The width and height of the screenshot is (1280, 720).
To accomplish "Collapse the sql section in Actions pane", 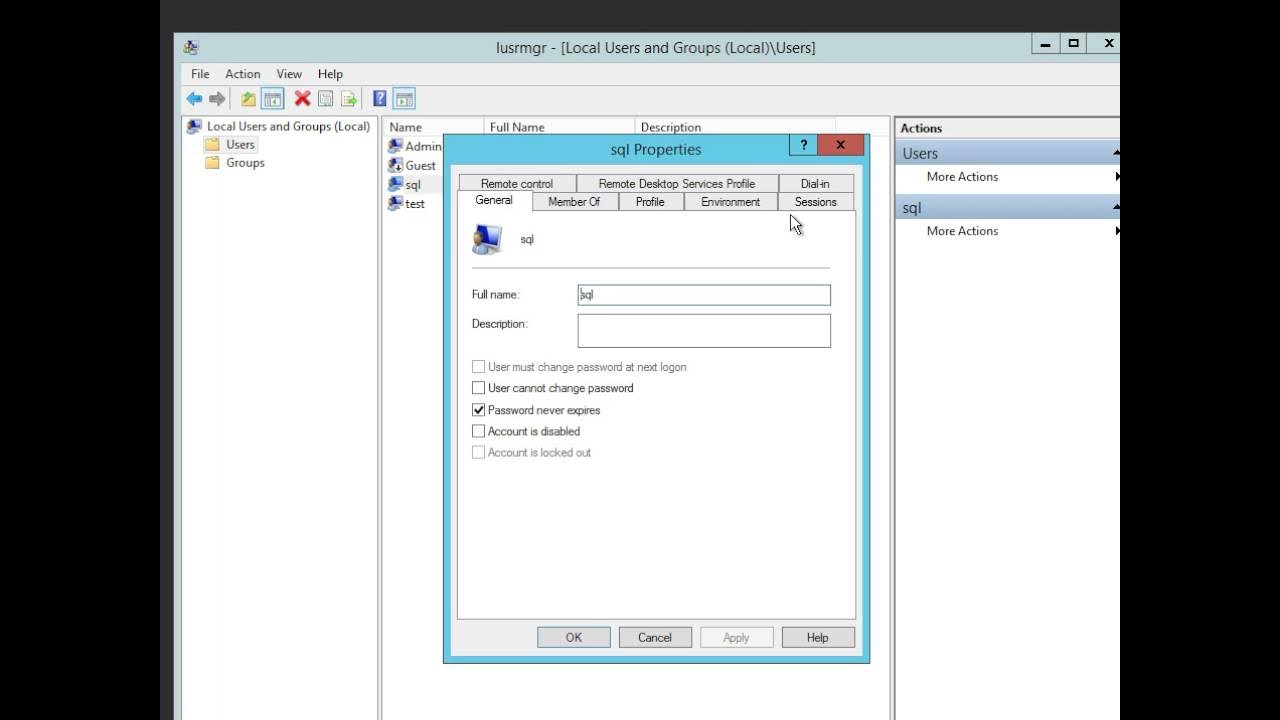I will tap(1115, 207).
